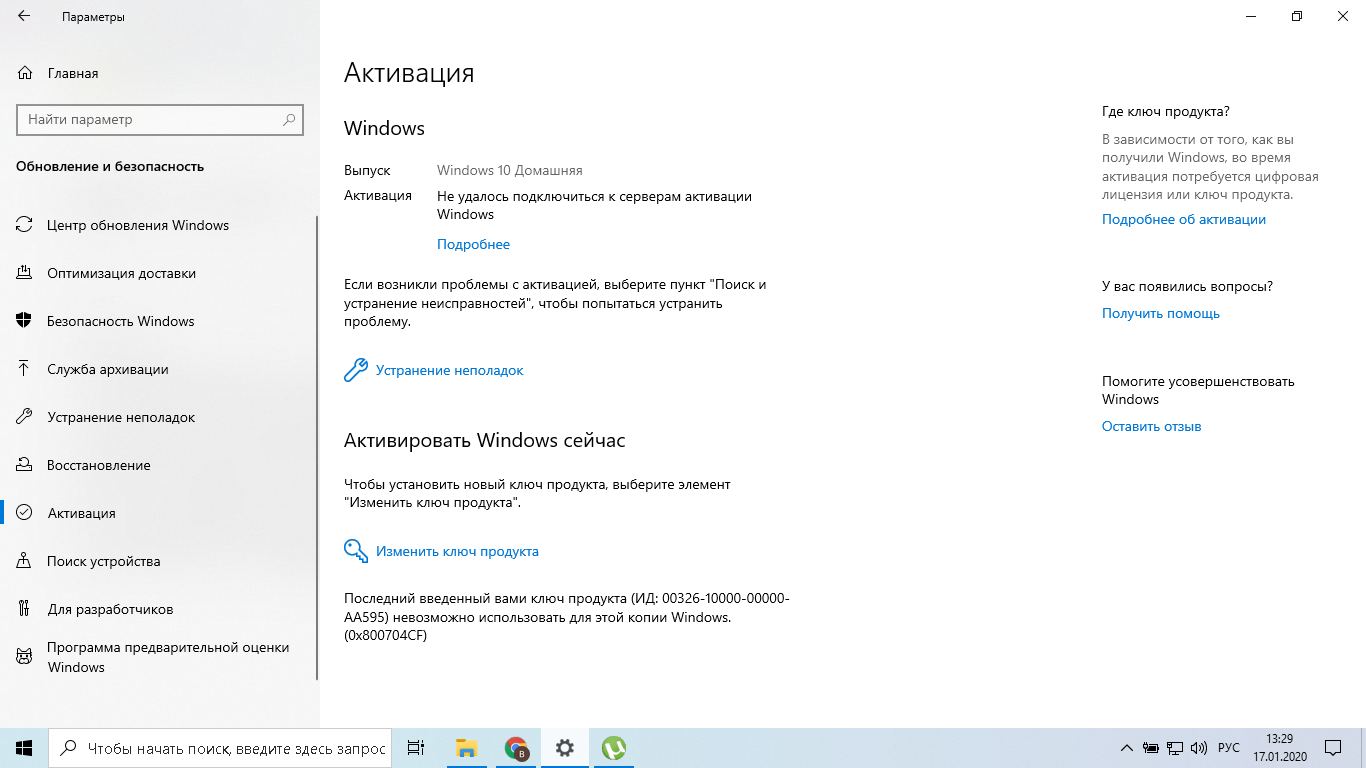Image resolution: width=1366 pixels, height=768 pixels.
Task: Click the blue wrench troubleshooting icon
Action: tap(356, 370)
